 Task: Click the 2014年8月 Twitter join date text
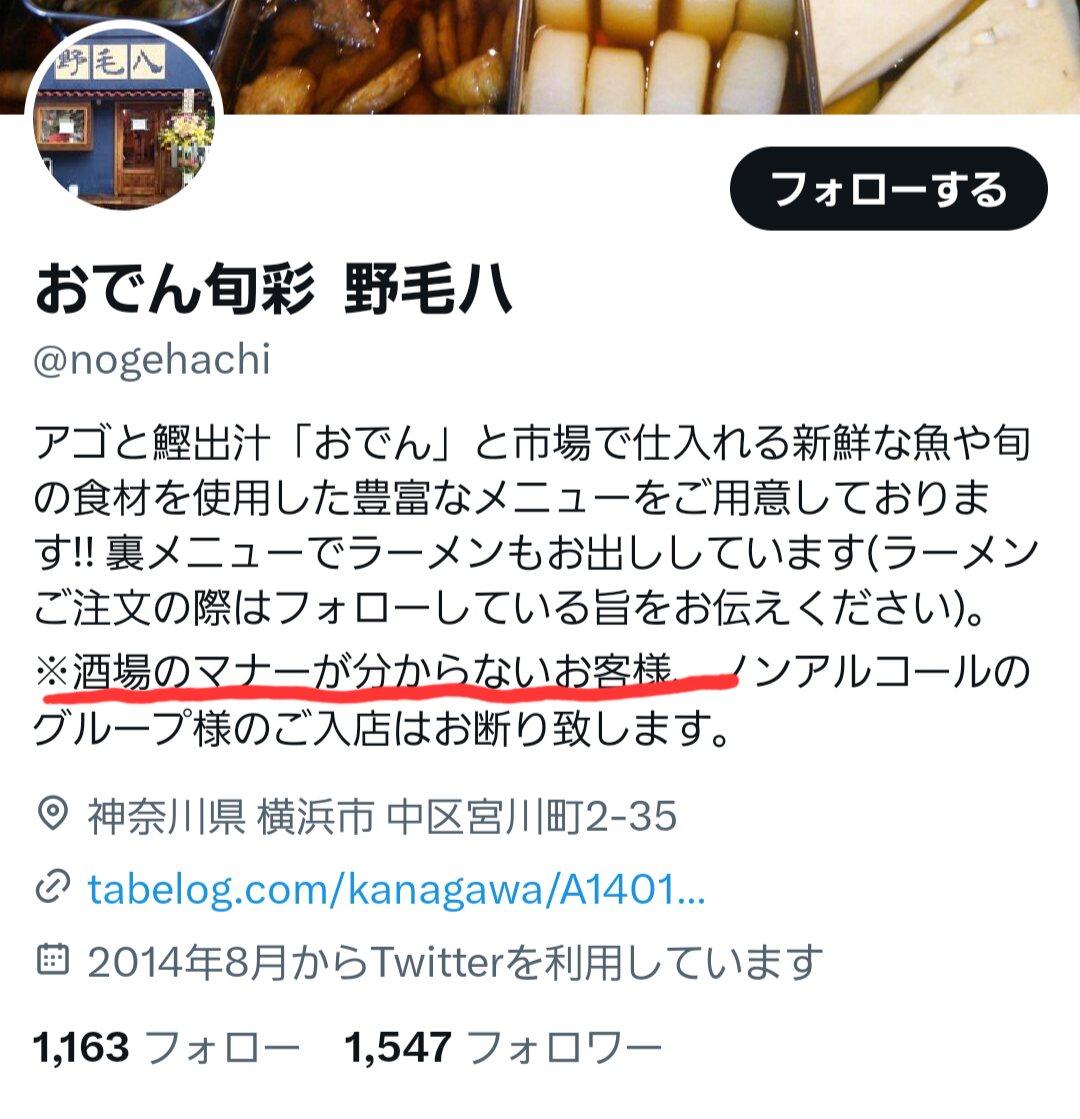coord(455,962)
